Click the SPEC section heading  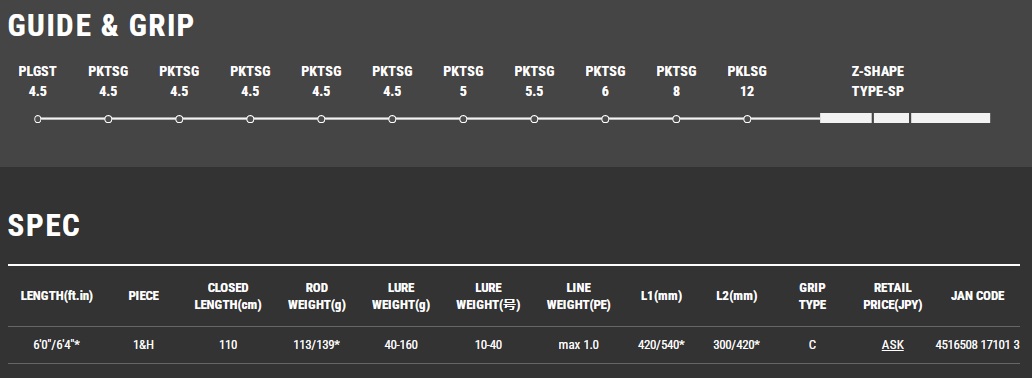[43, 225]
